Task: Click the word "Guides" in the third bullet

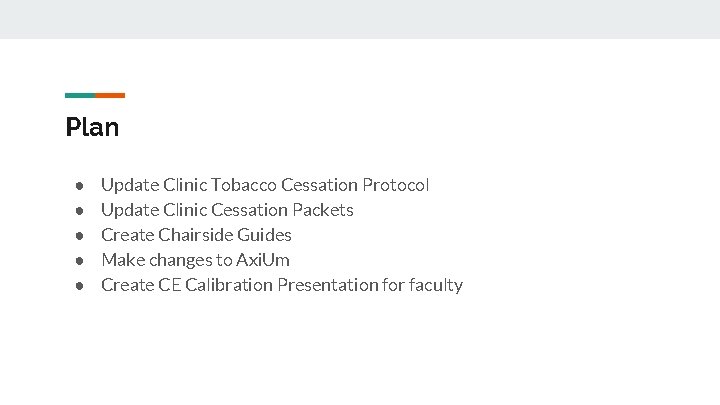Action: 265,235
